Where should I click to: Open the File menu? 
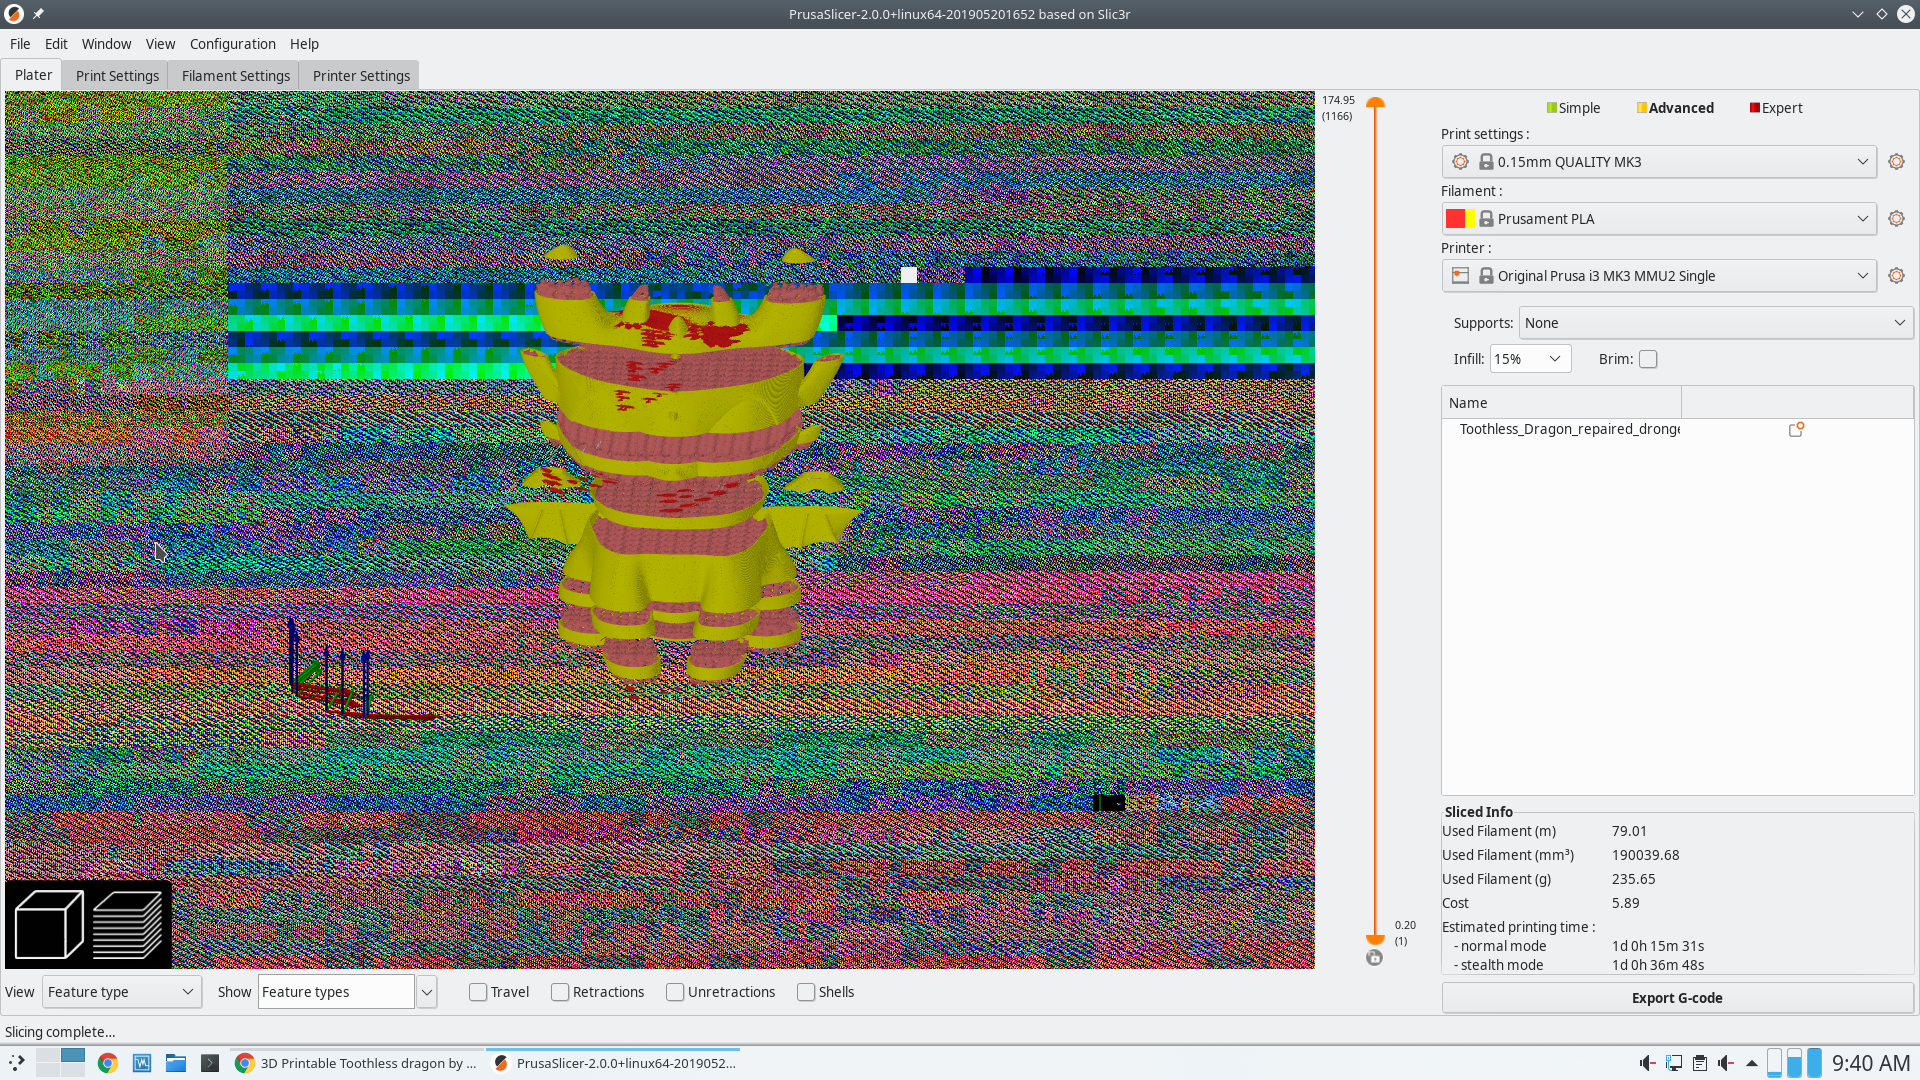click(20, 44)
